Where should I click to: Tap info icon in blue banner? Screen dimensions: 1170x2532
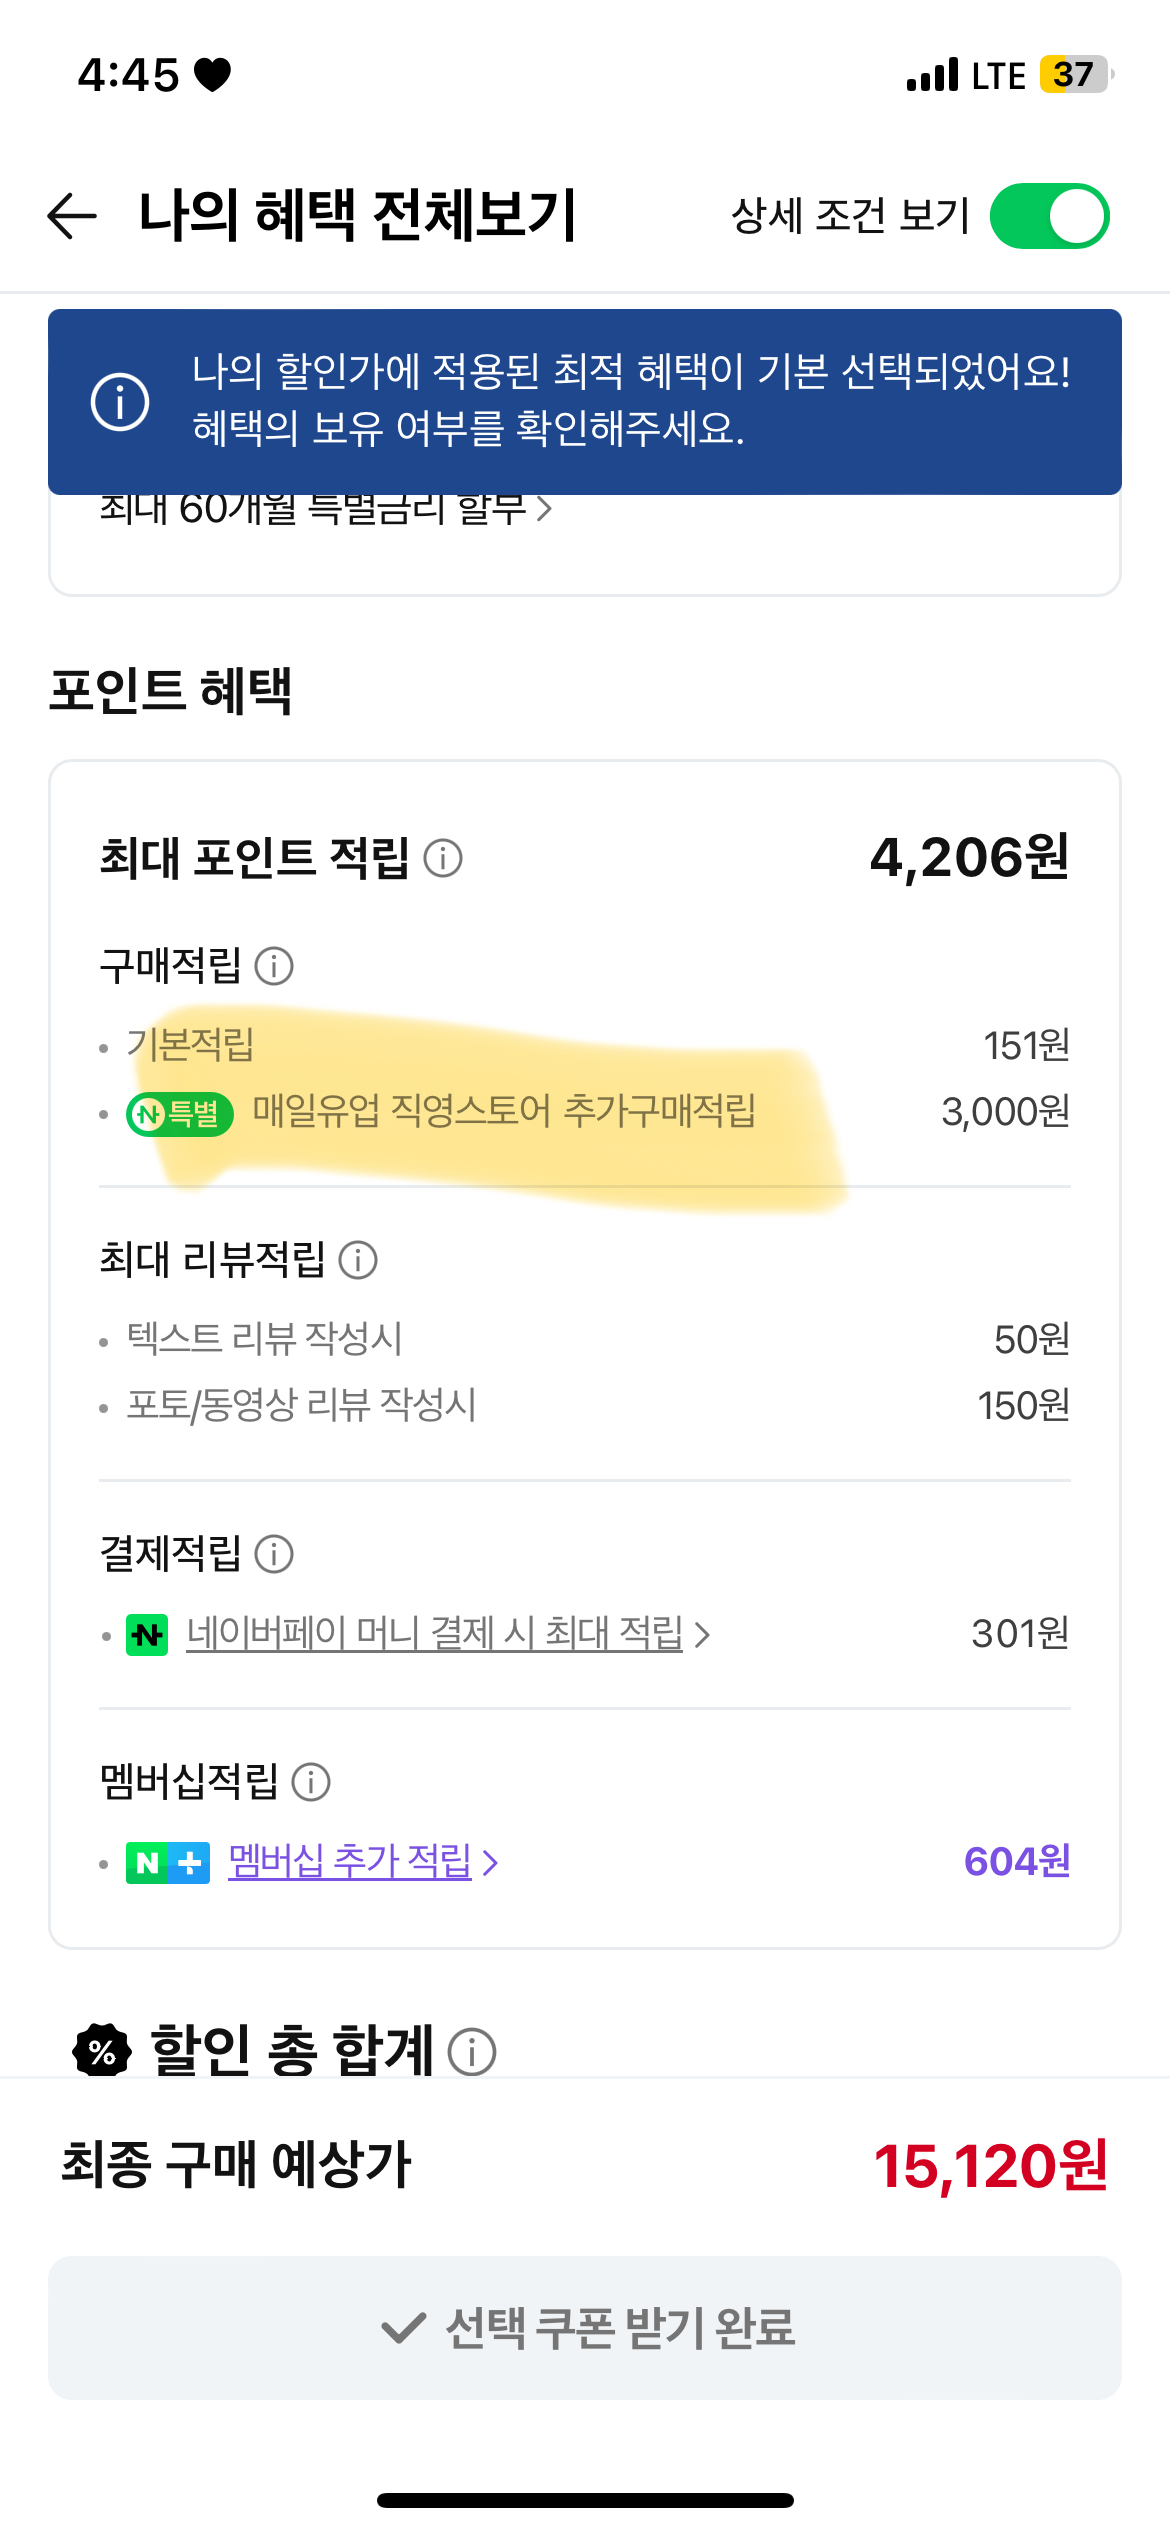coord(120,402)
